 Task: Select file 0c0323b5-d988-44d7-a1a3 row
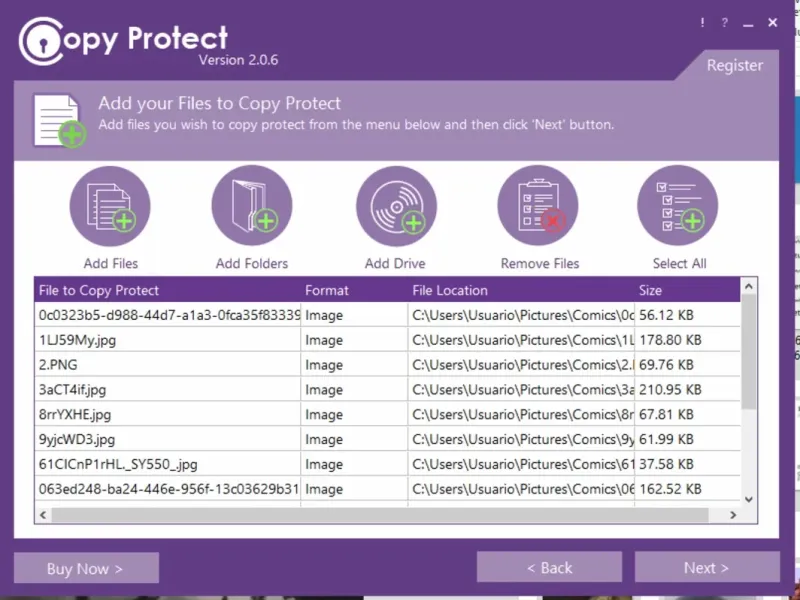click(x=387, y=315)
